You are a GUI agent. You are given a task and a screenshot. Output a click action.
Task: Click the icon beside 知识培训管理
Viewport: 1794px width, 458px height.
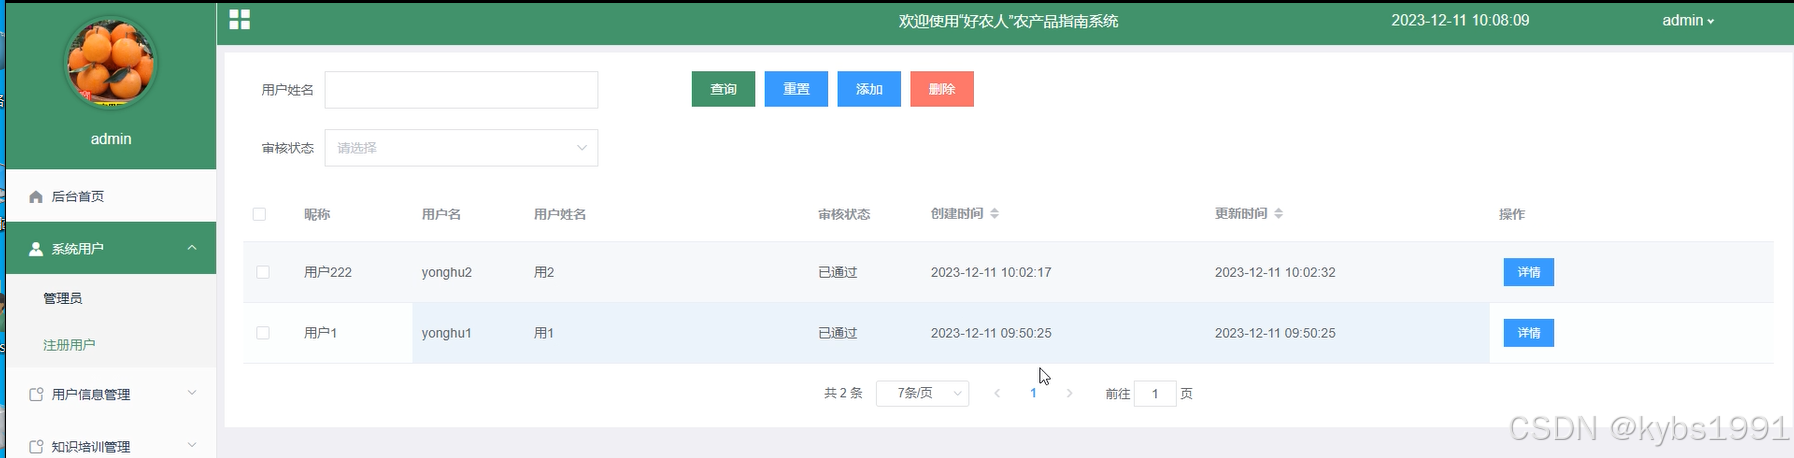[36, 447]
